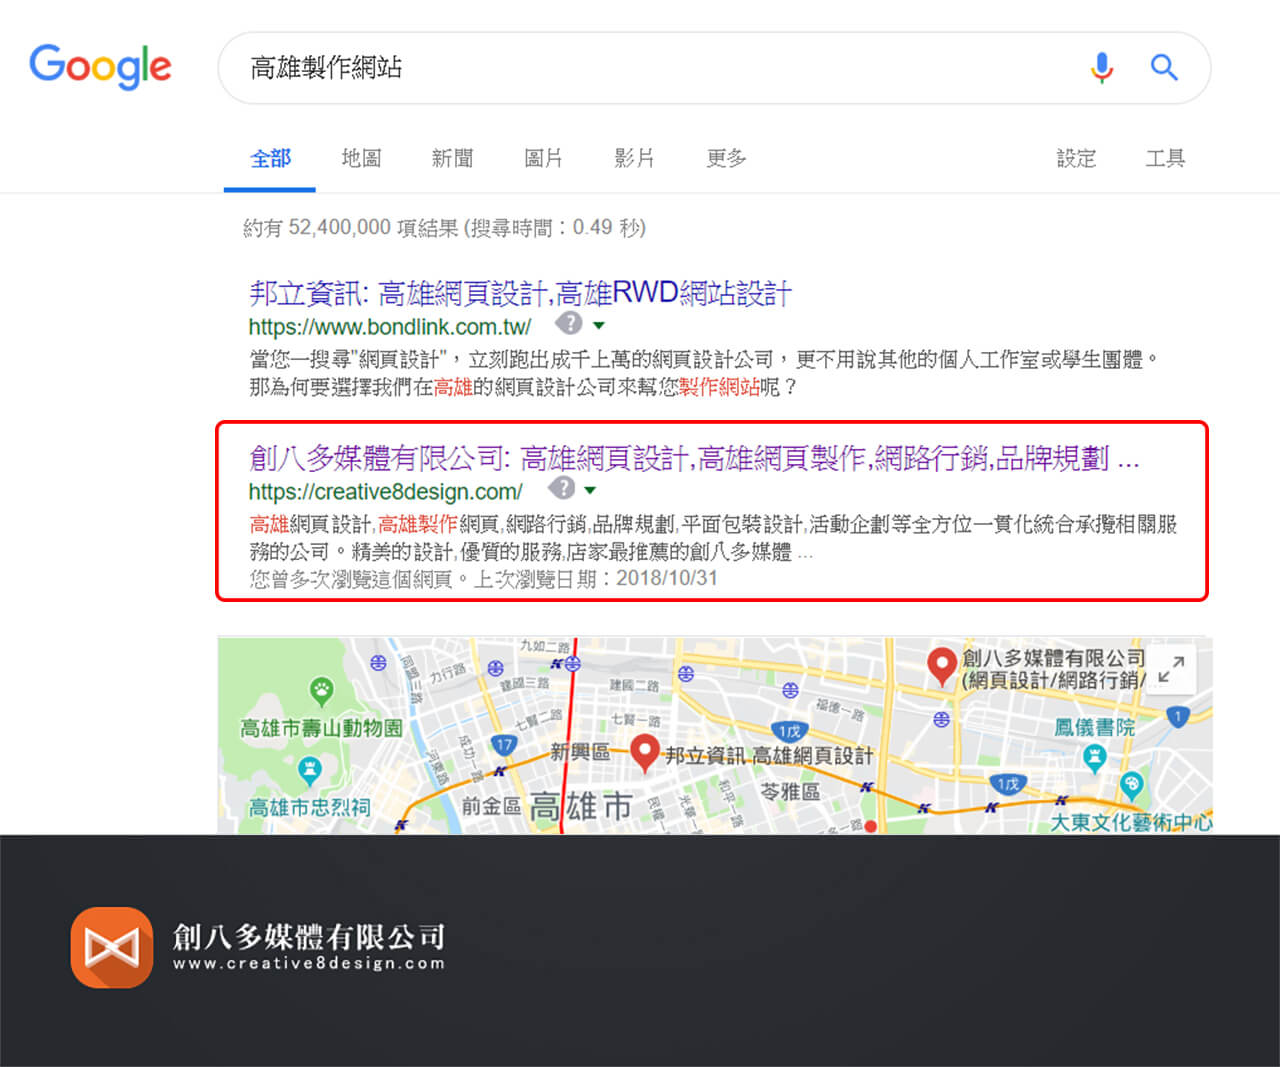The image size is (1280, 1067).
Task: Open the 邦立資訊 result title link
Action: (x=520, y=293)
